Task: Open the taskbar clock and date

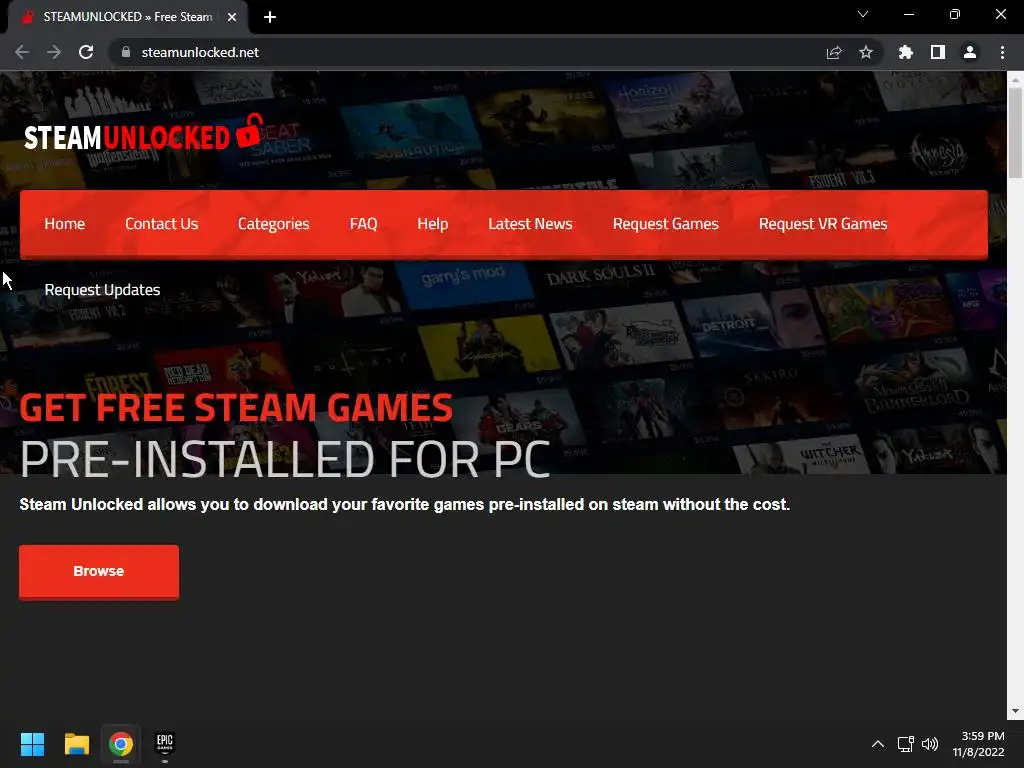Action: [978, 744]
